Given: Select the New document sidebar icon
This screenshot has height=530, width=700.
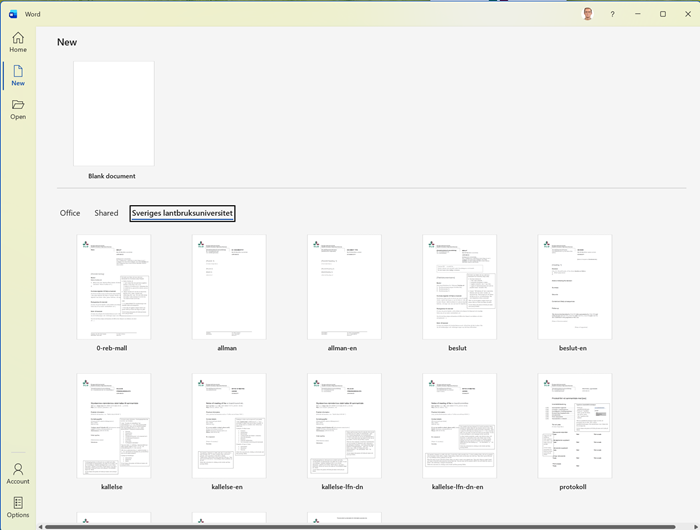Looking at the screenshot, I should [x=18, y=75].
